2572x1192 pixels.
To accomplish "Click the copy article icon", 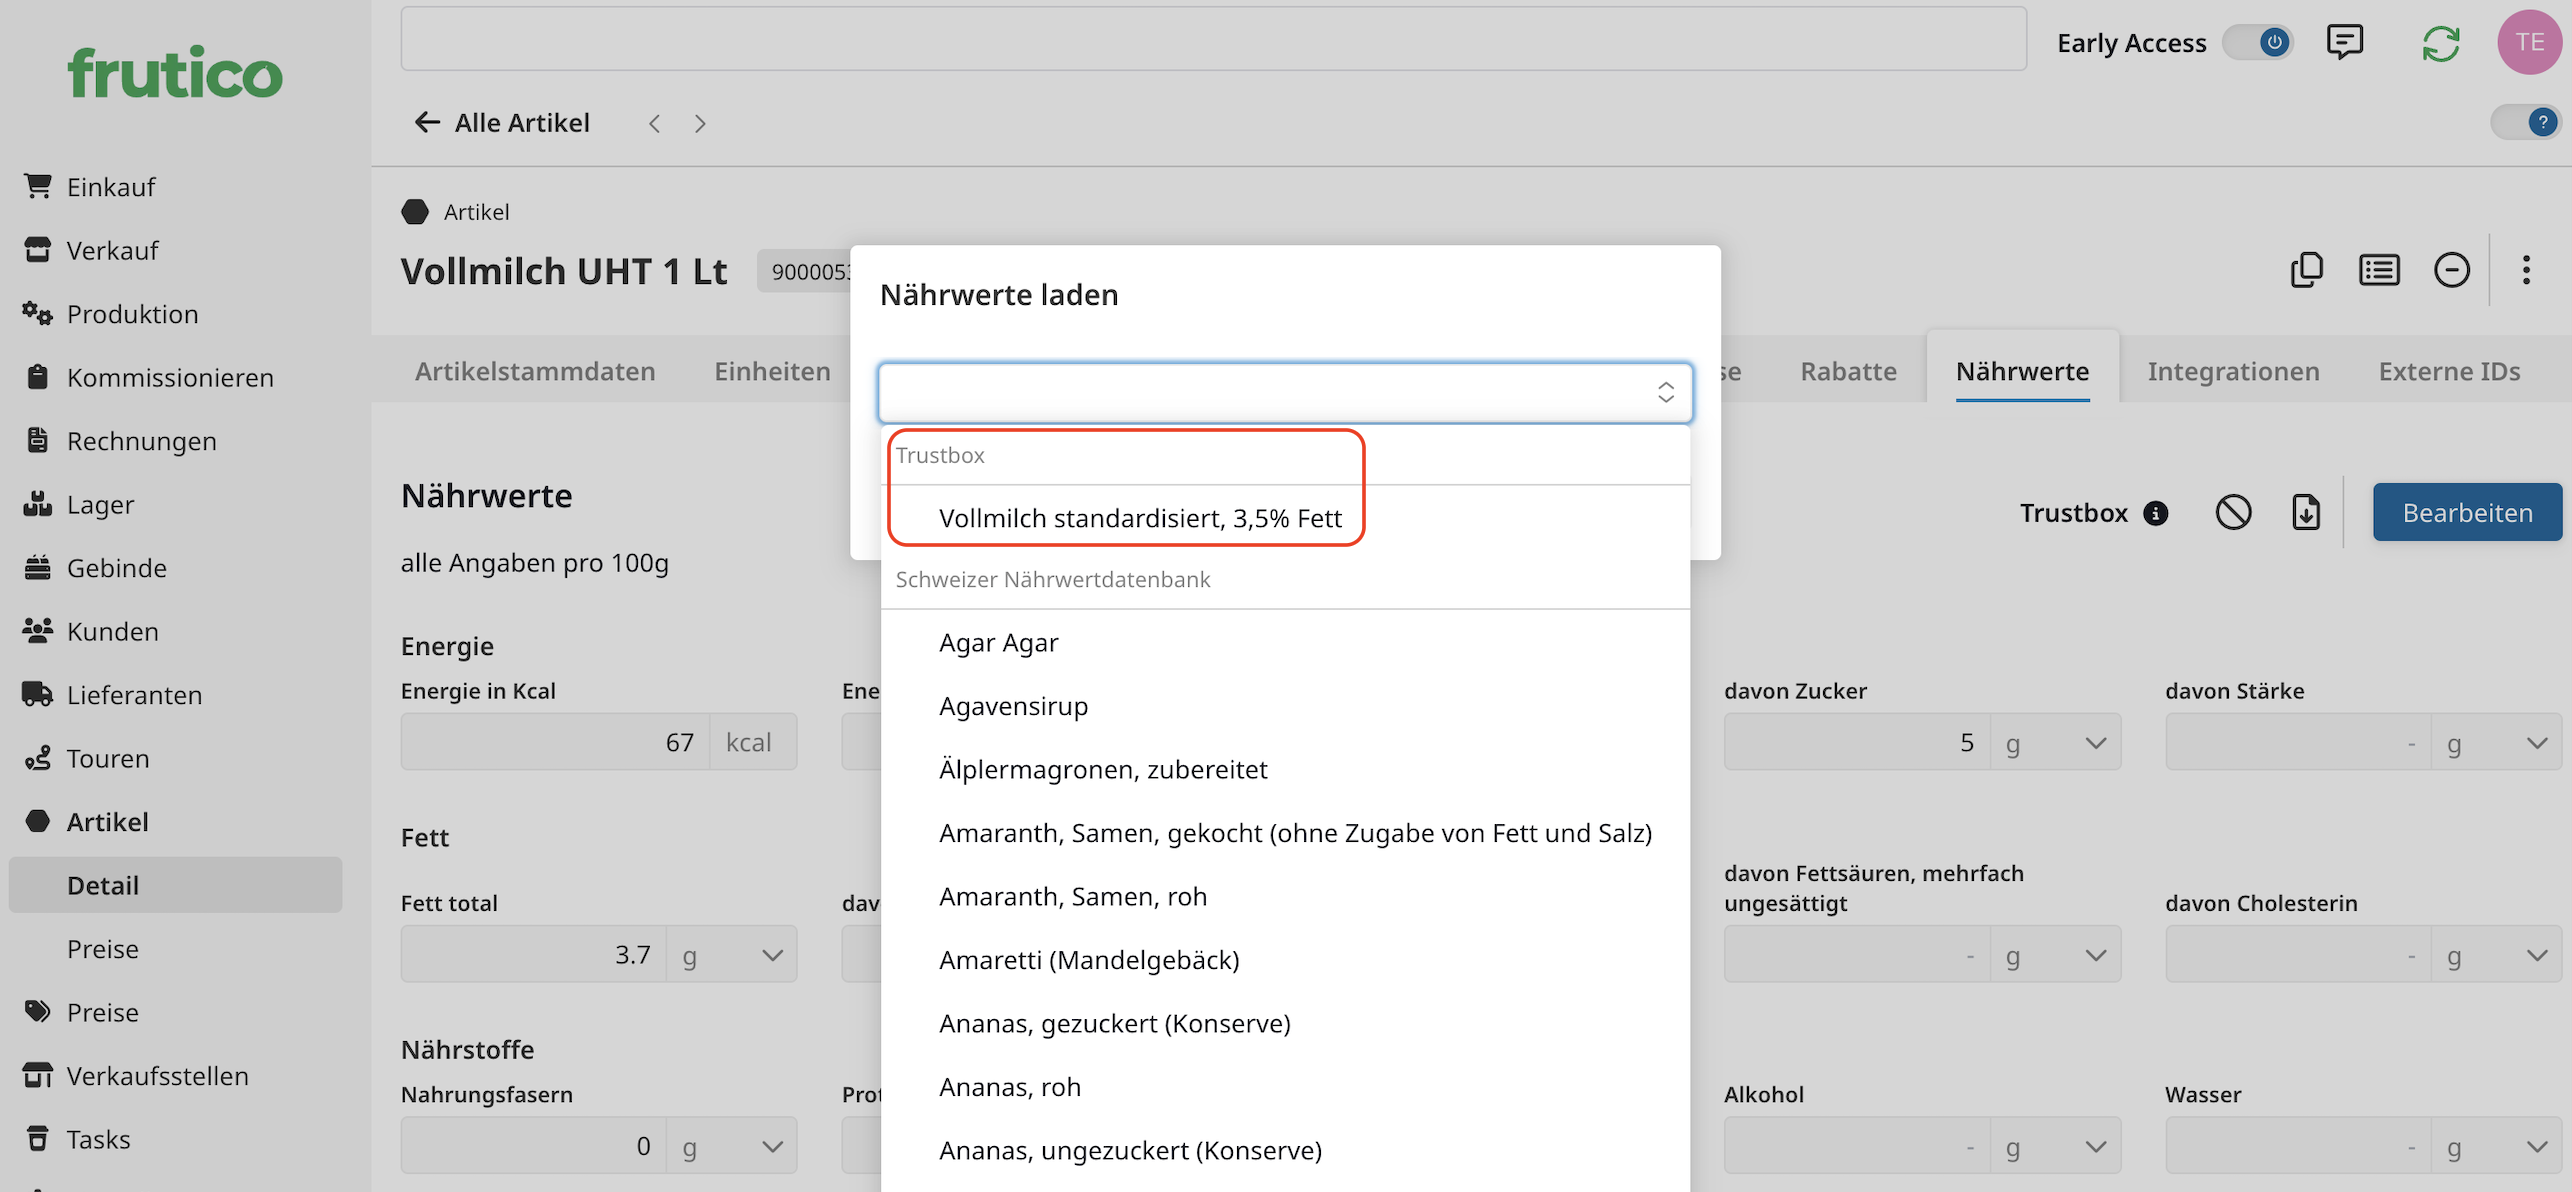I will pos(2306,270).
